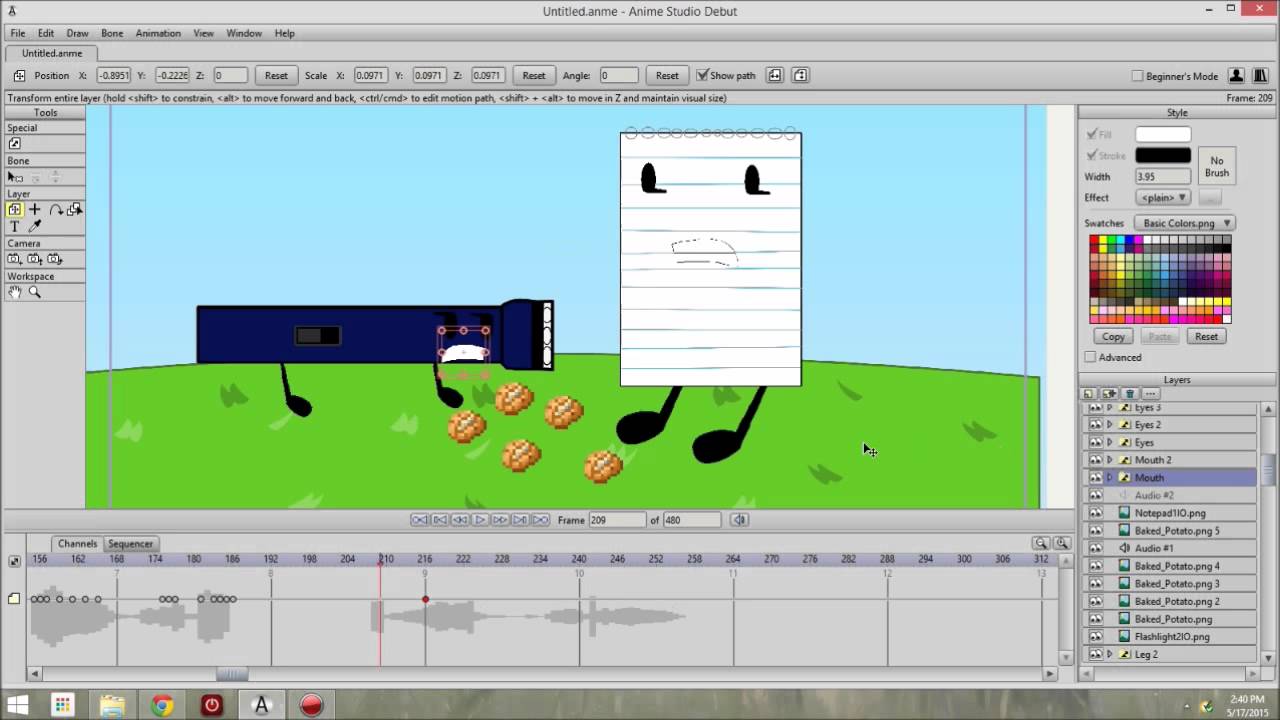
Task: Switch to the Channels tab
Action: pos(77,543)
